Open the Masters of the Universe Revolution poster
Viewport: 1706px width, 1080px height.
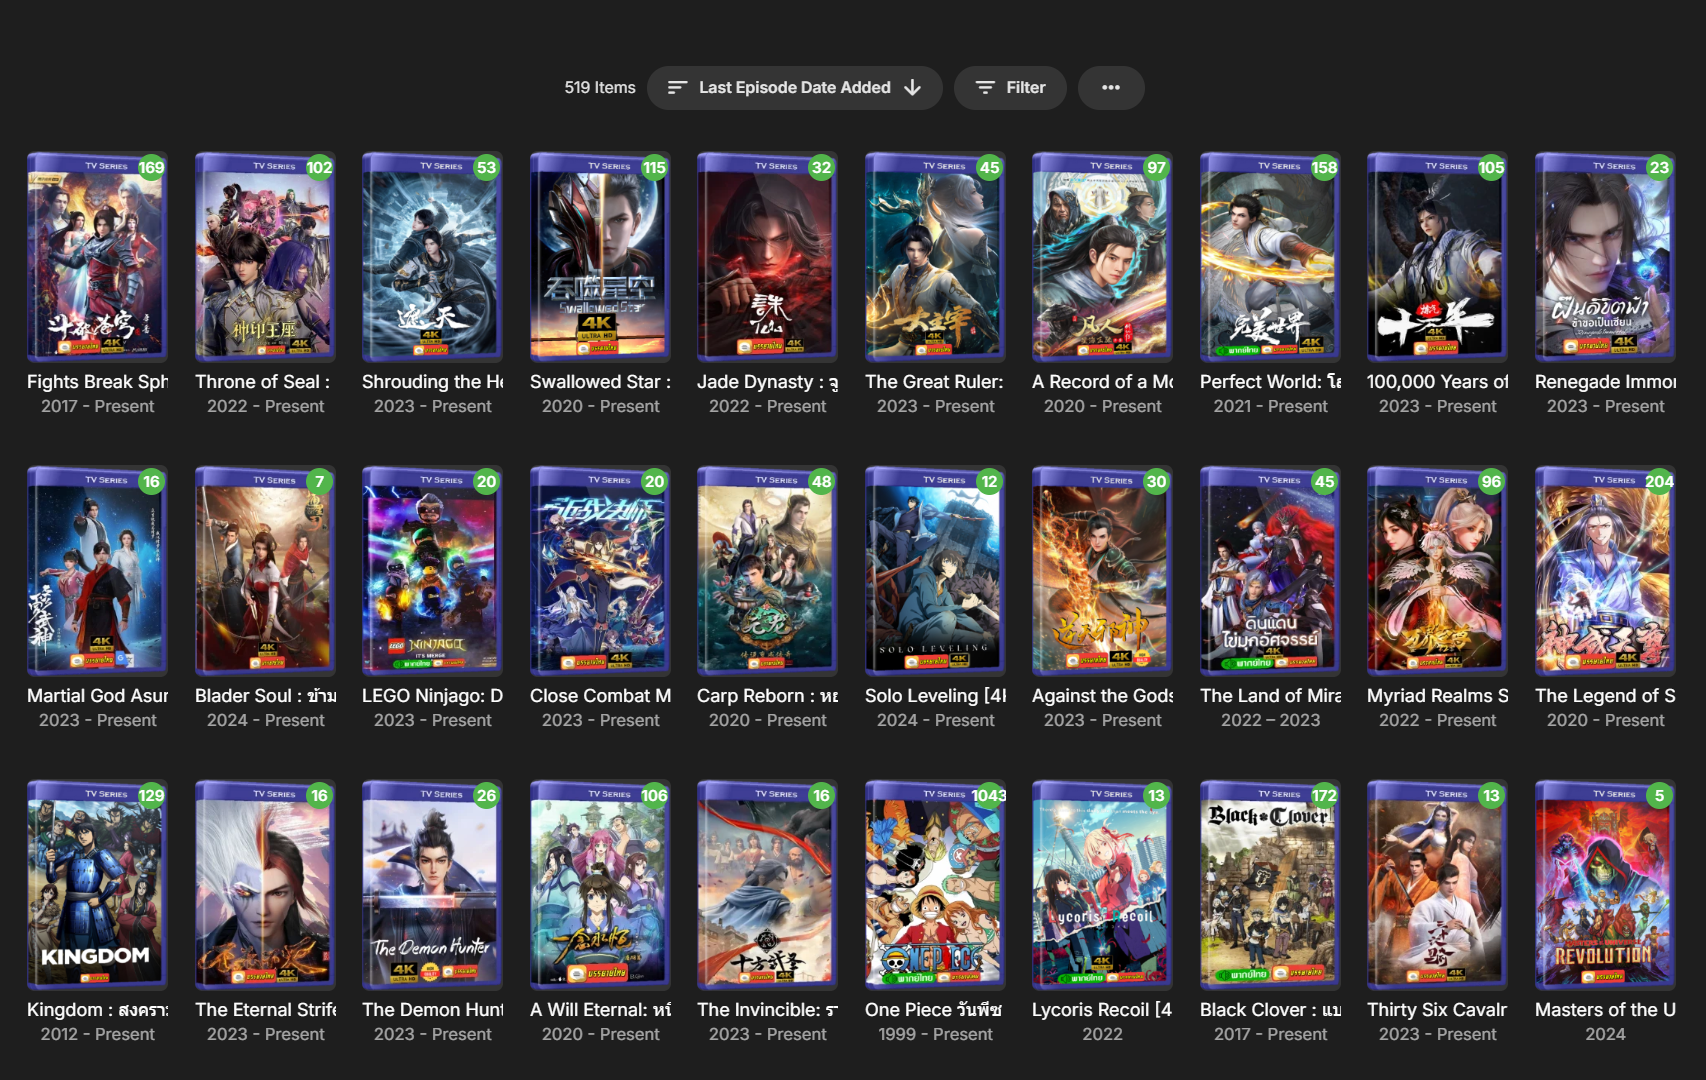1605,885
